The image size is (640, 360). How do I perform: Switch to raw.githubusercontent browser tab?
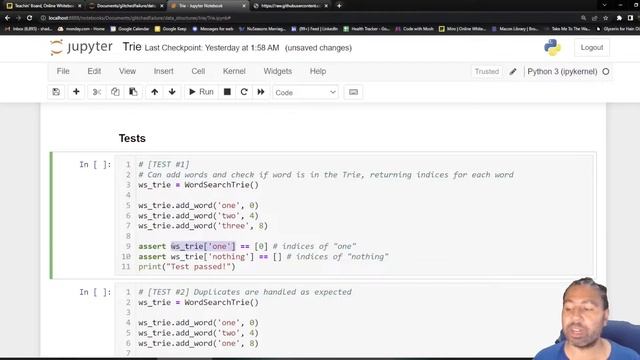[291, 6]
